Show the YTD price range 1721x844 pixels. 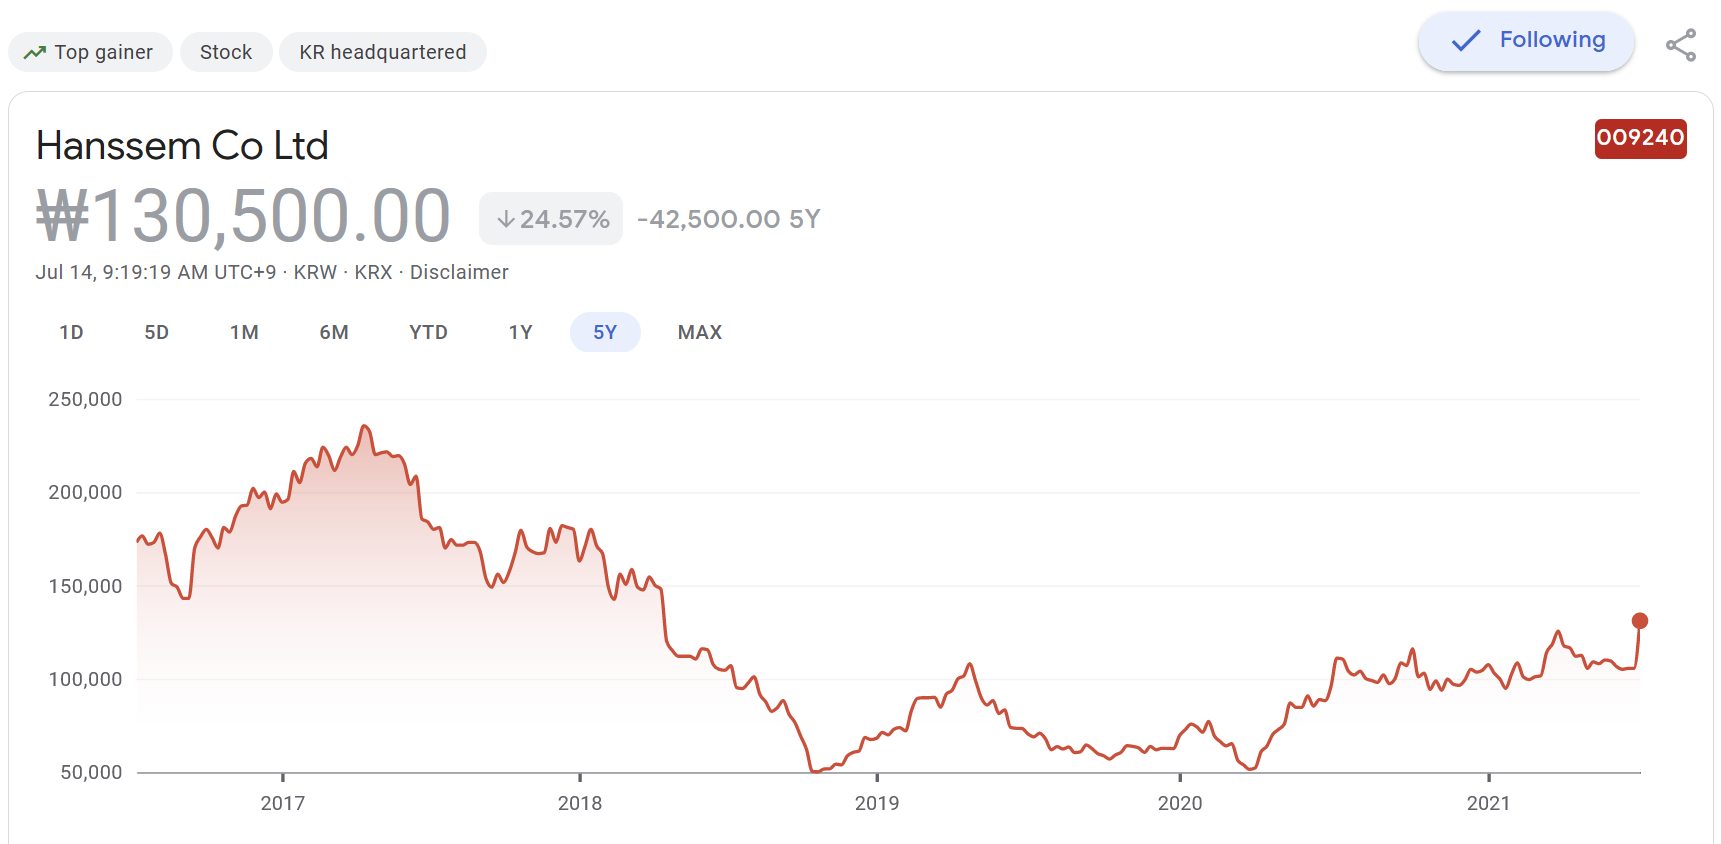pos(428,332)
